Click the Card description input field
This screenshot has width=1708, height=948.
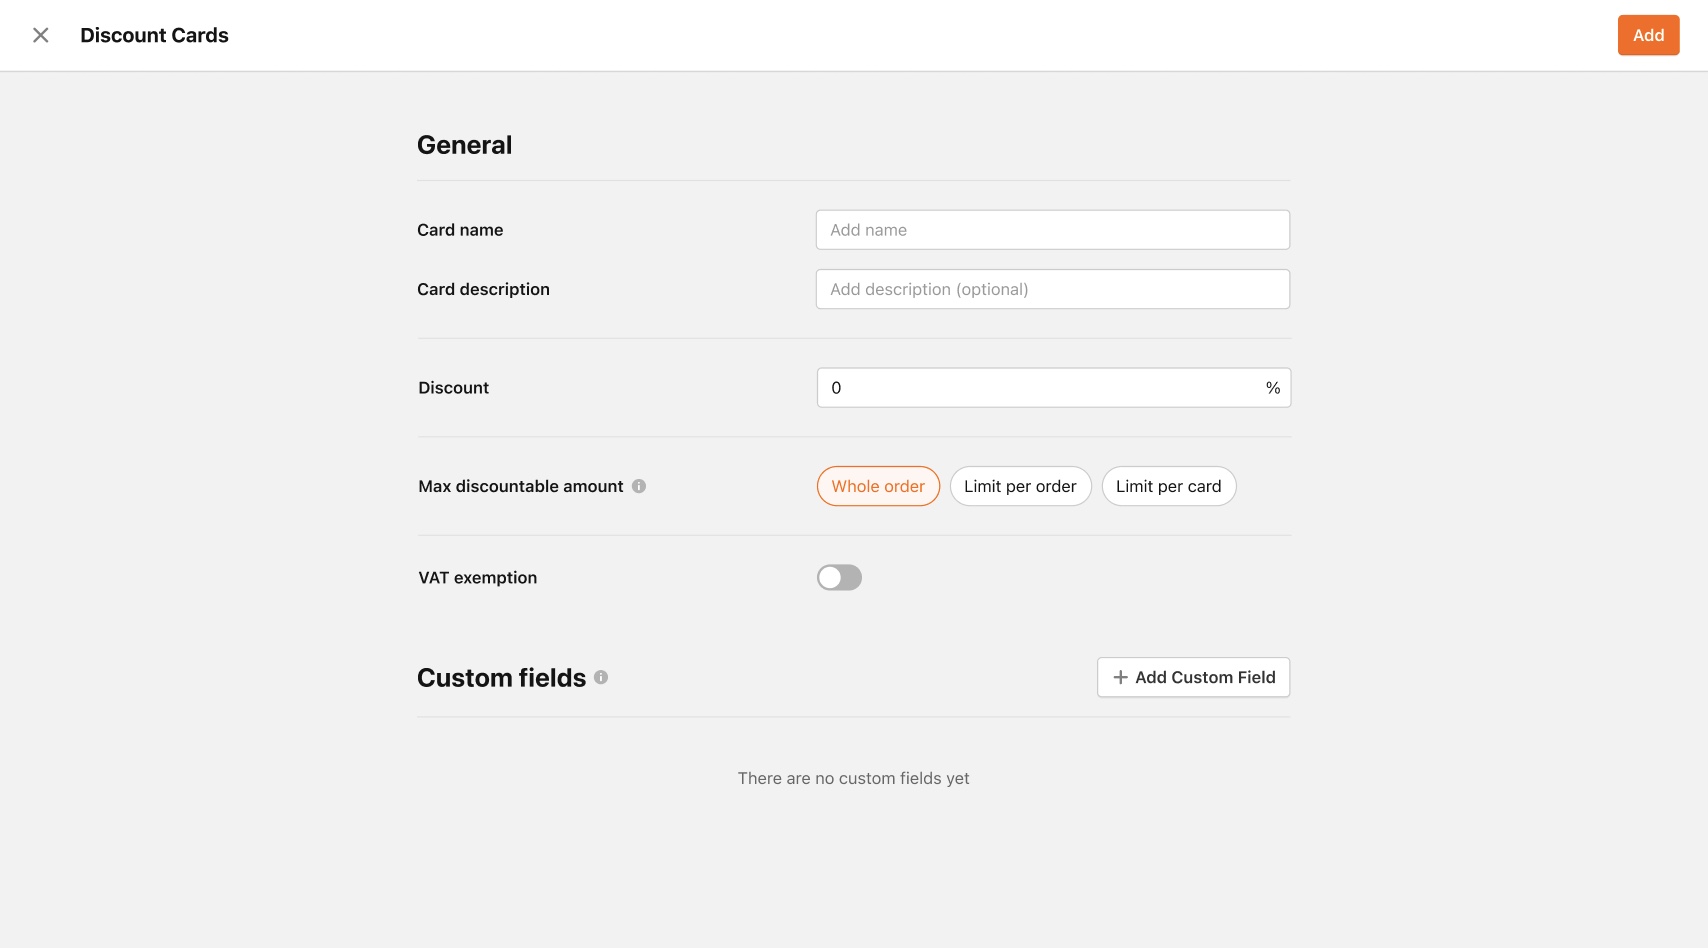tap(1052, 289)
